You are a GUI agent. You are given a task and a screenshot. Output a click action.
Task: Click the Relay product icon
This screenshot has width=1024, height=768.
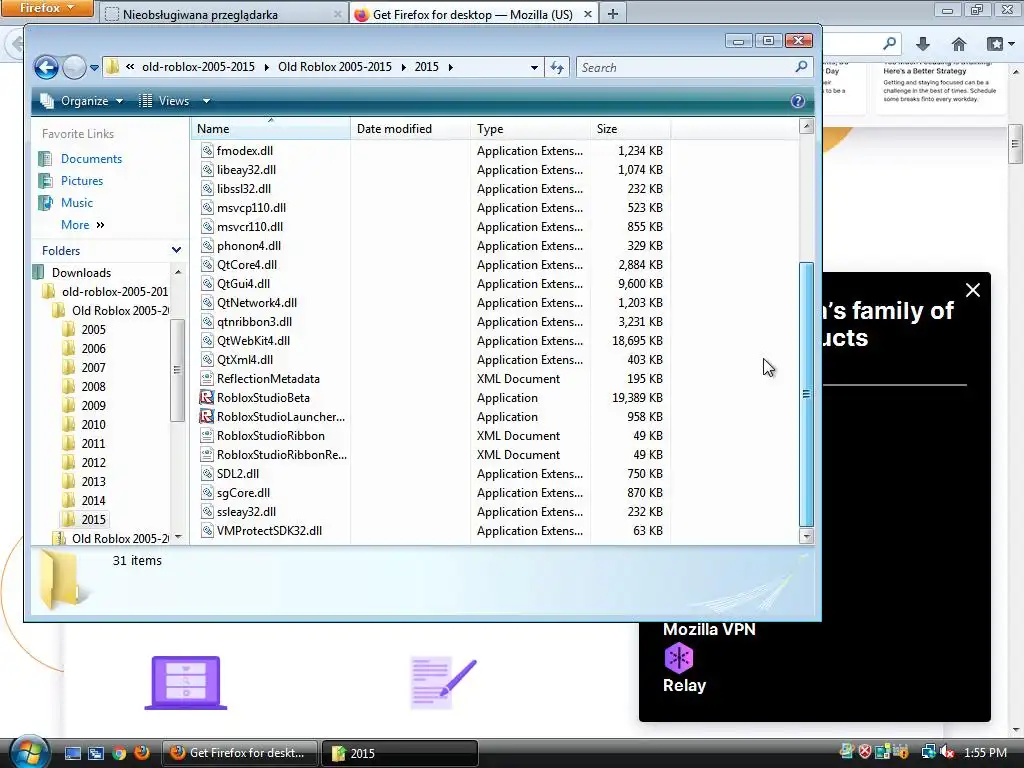679,658
